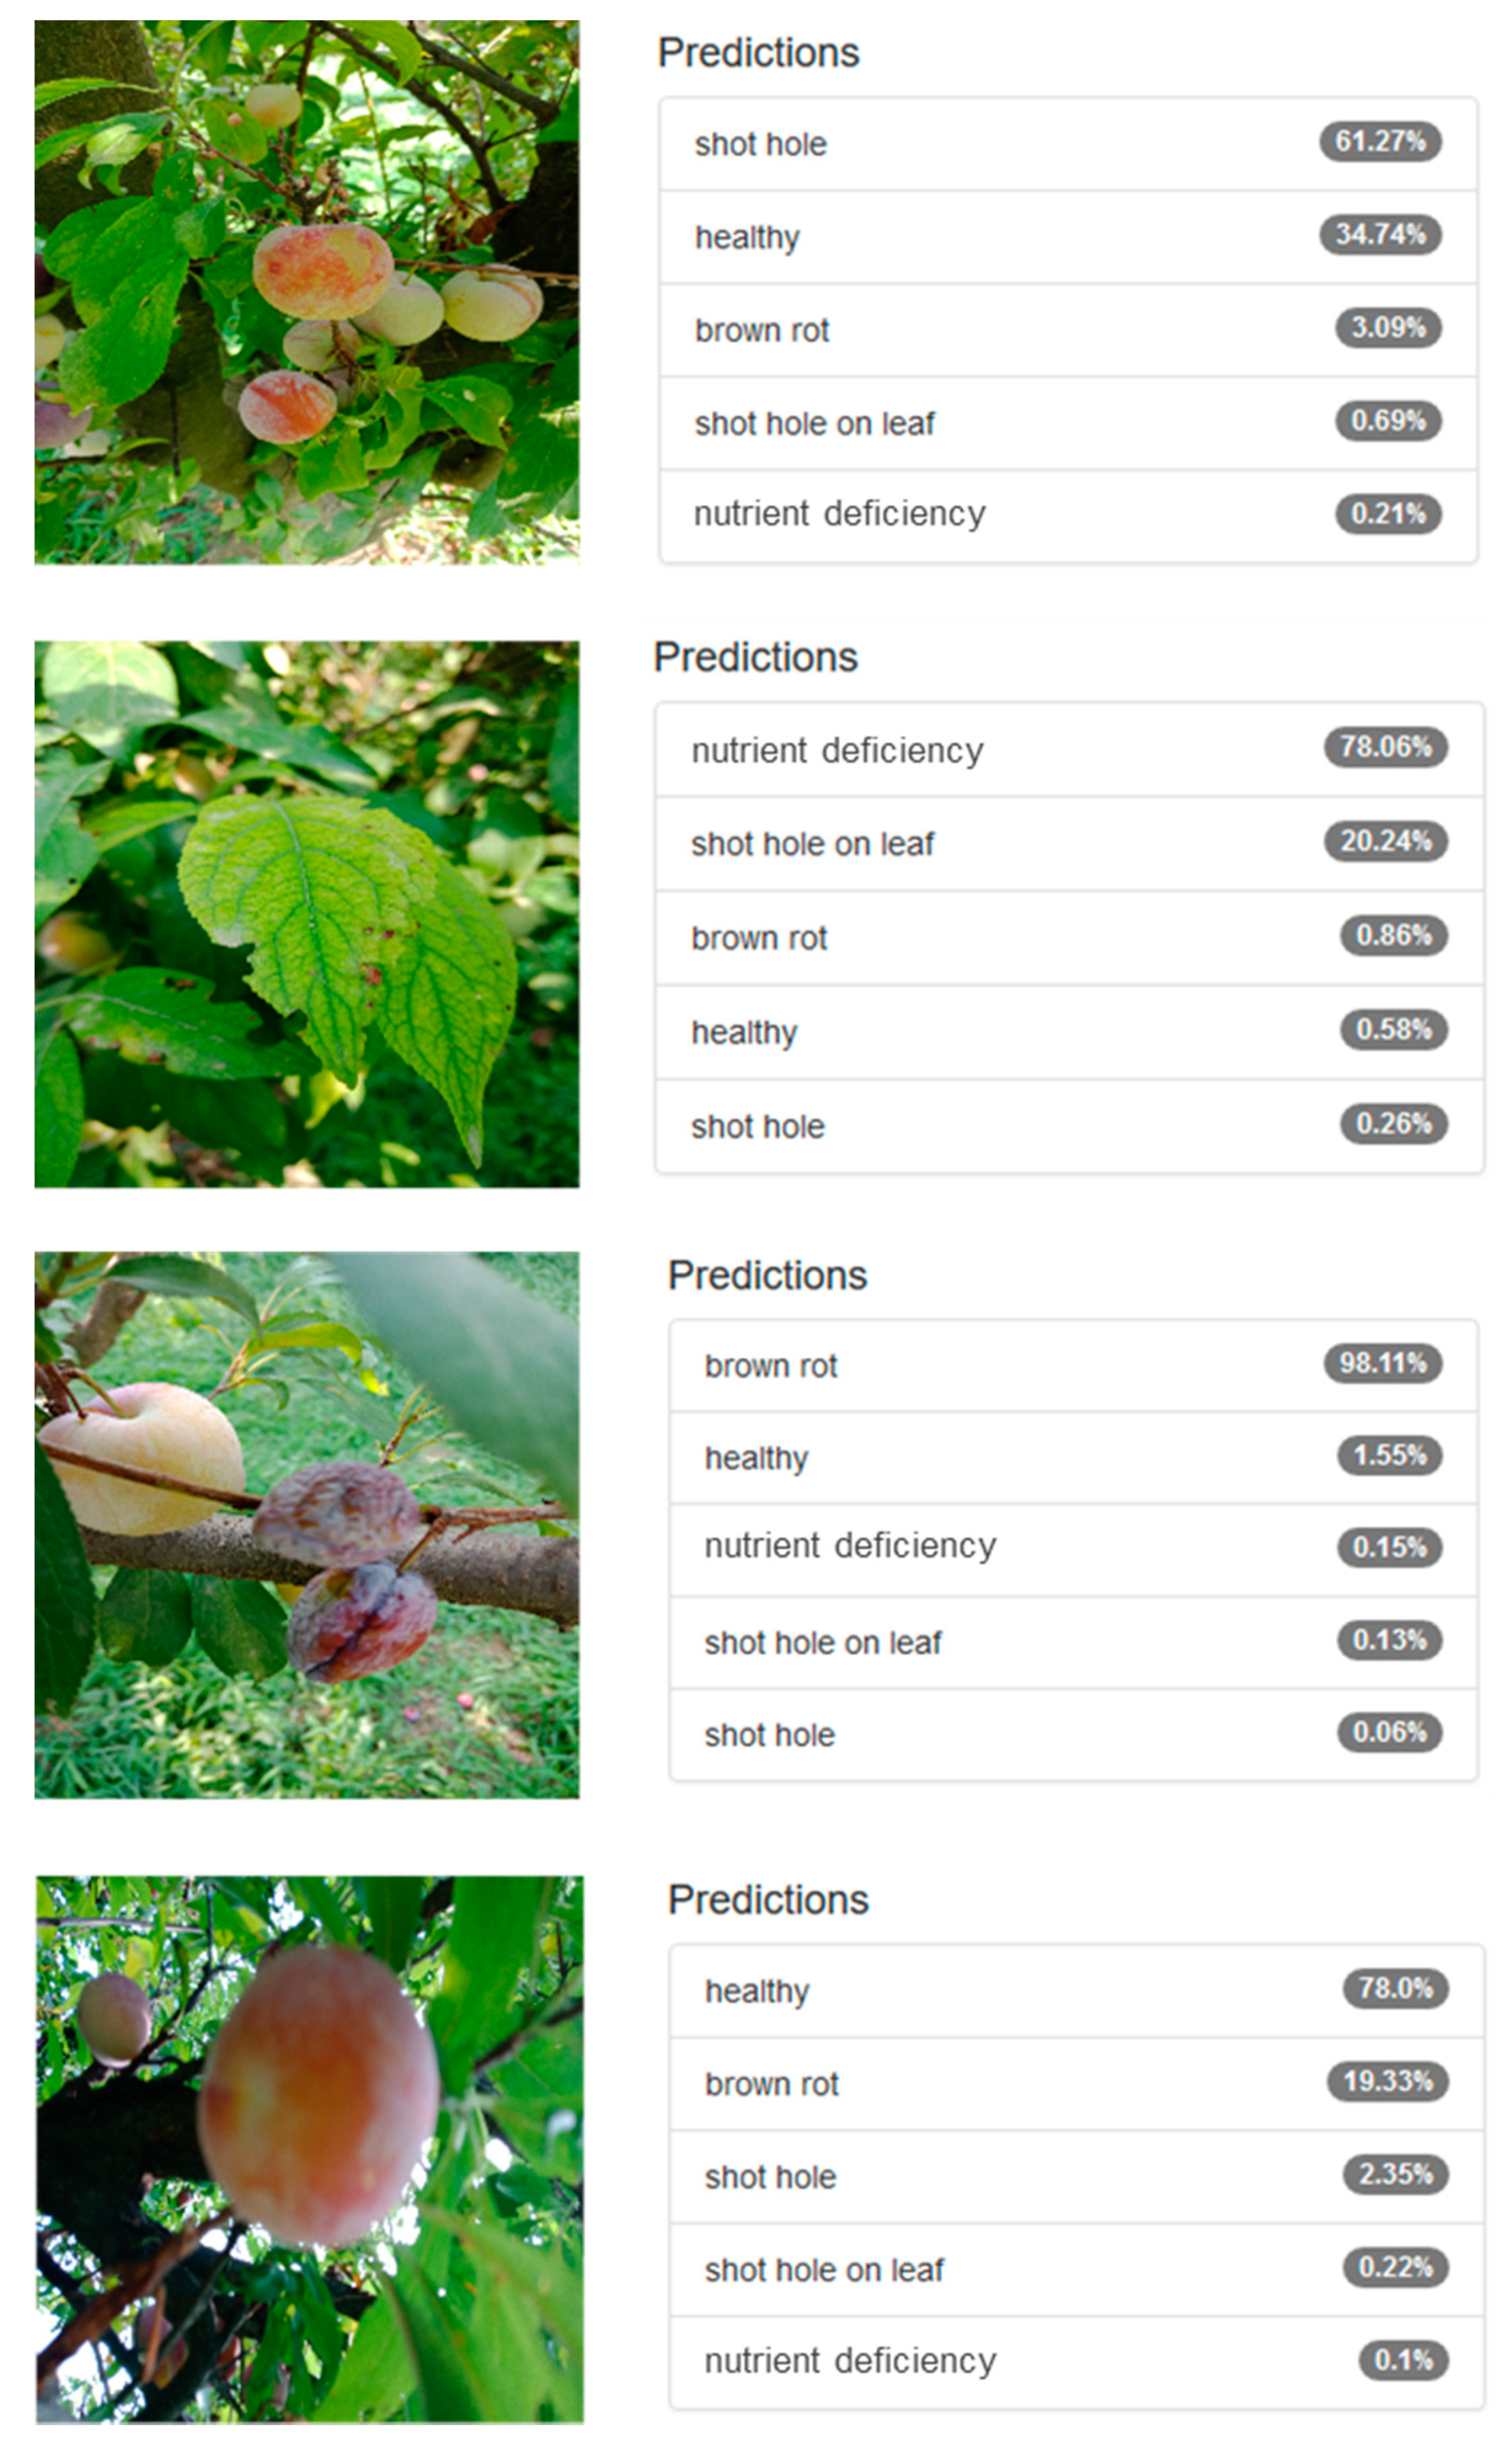Click the 78.06% nutrient deficiency badge
The image size is (1512, 2448).
point(1386,747)
